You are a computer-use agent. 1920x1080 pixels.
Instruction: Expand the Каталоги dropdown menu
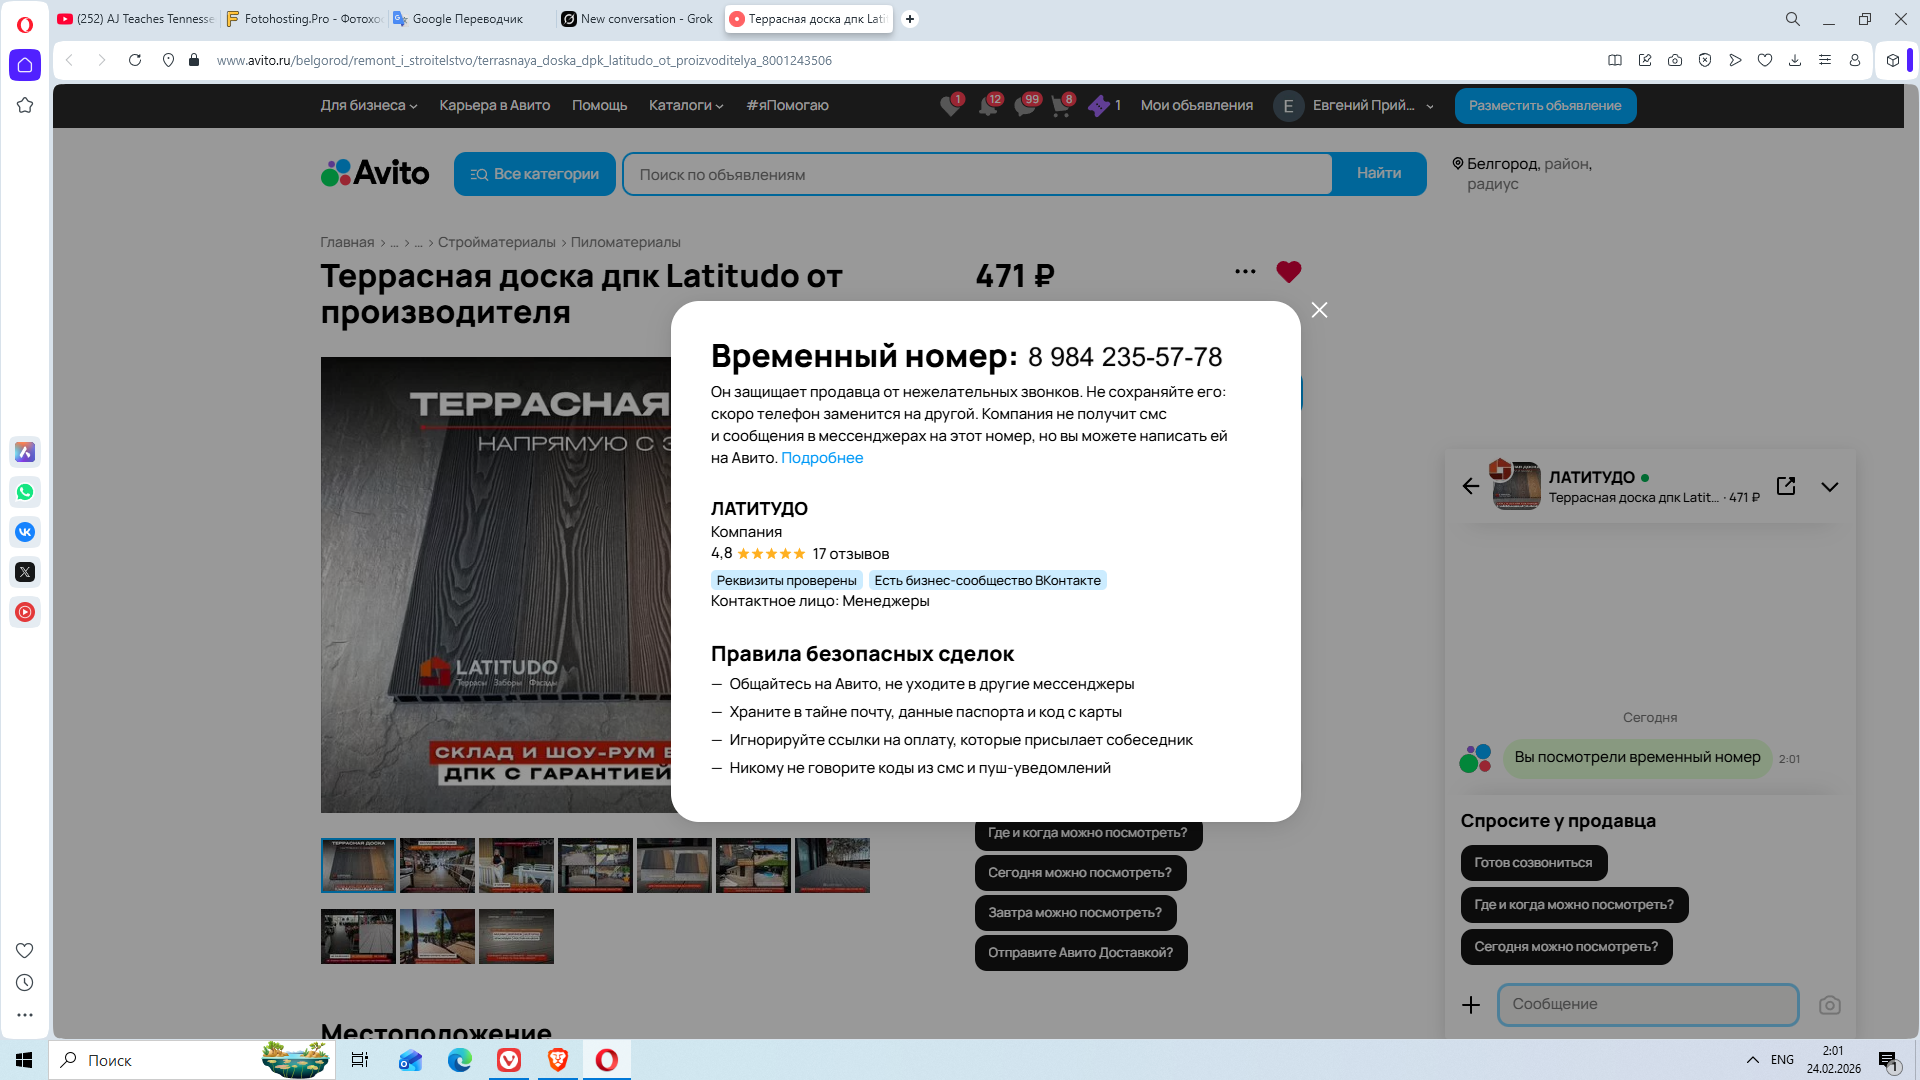click(686, 106)
